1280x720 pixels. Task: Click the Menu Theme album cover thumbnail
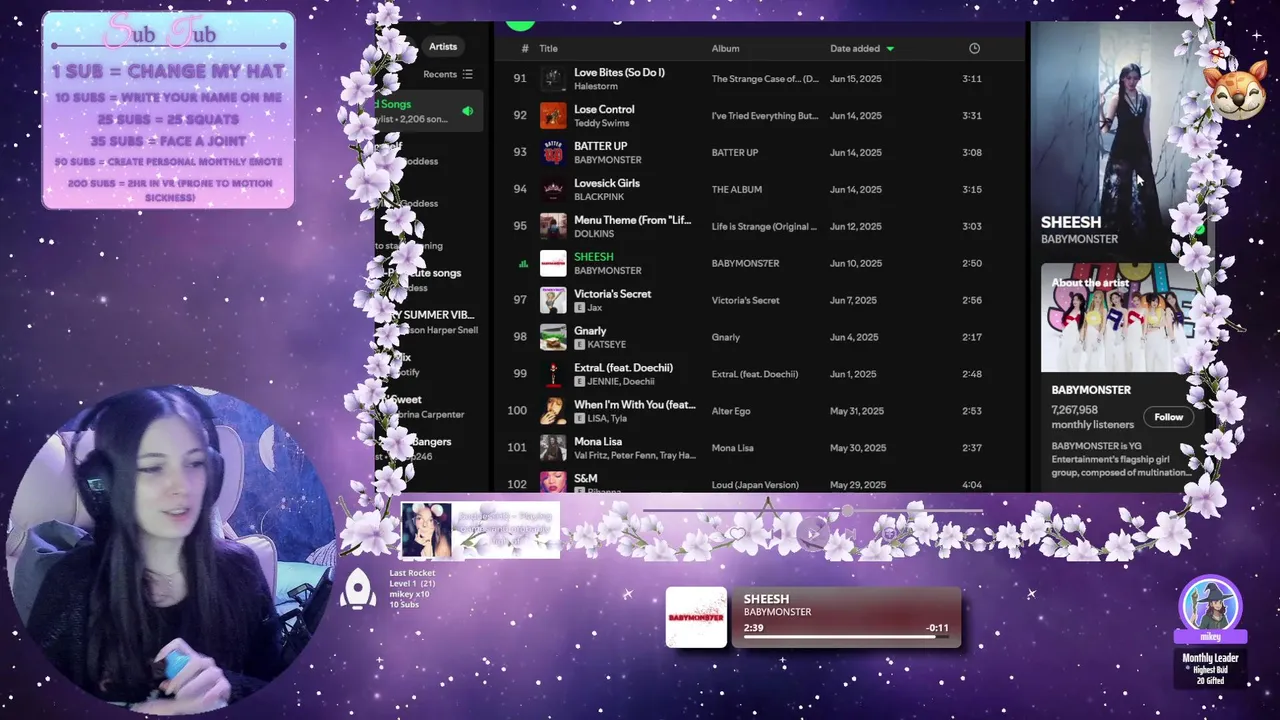click(x=553, y=226)
